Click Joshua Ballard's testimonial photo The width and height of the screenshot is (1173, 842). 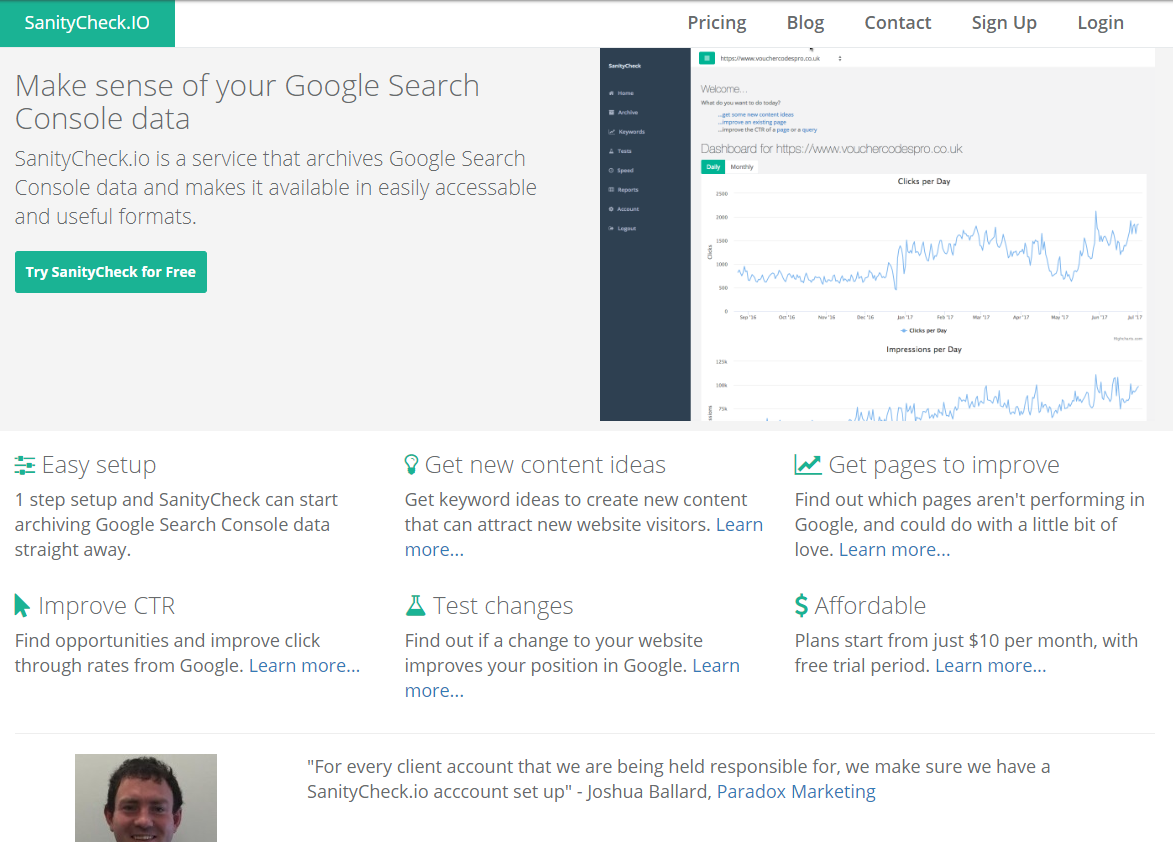[146, 798]
